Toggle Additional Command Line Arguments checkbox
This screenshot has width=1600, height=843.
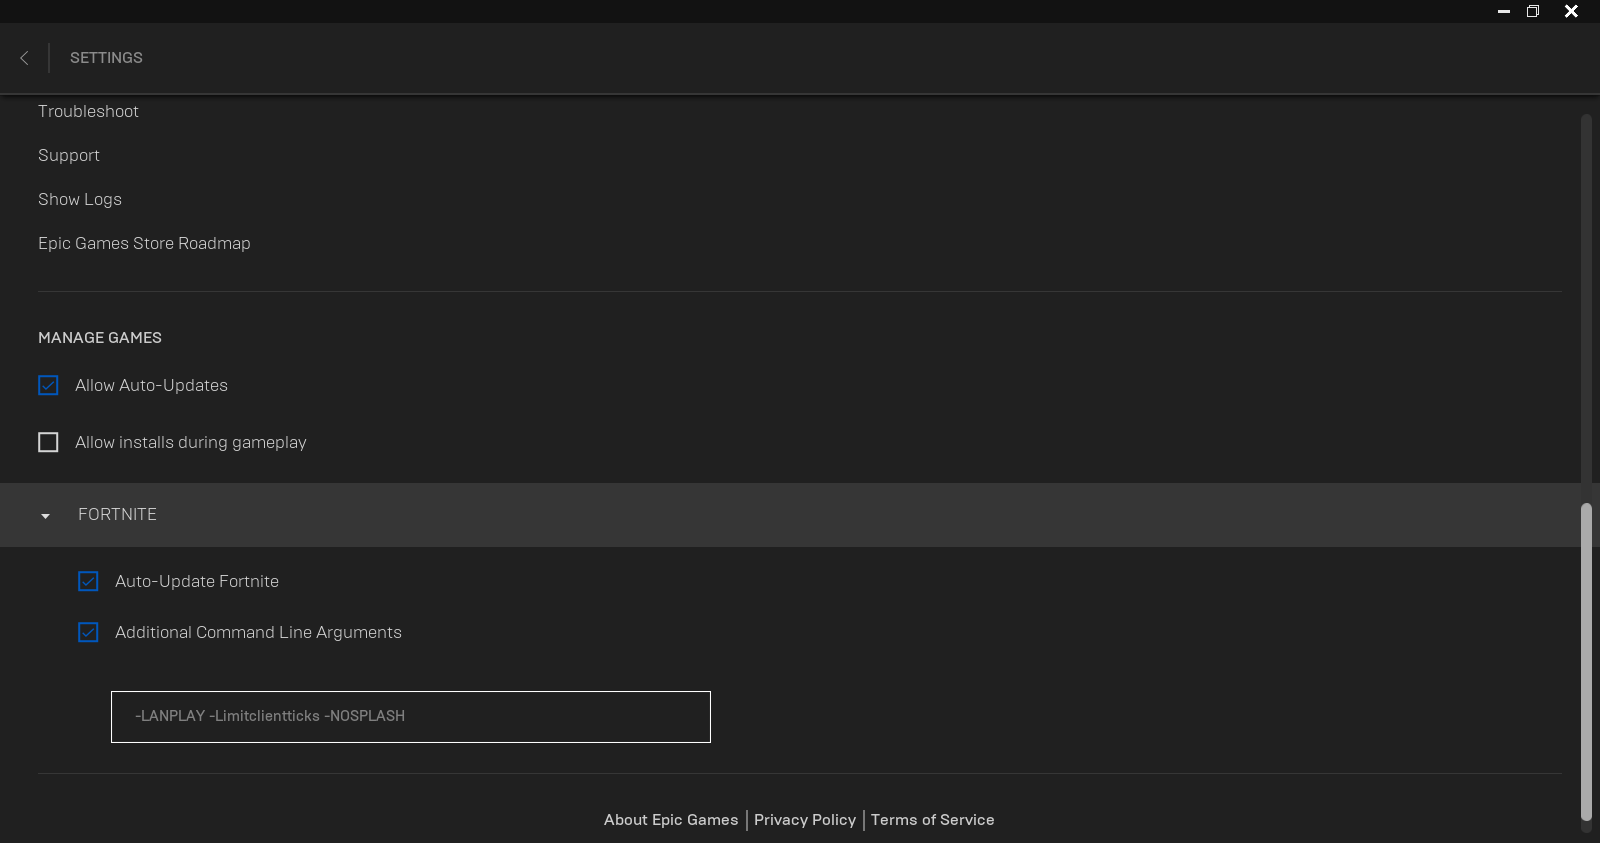pyautogui.click(x=88, y=632)
